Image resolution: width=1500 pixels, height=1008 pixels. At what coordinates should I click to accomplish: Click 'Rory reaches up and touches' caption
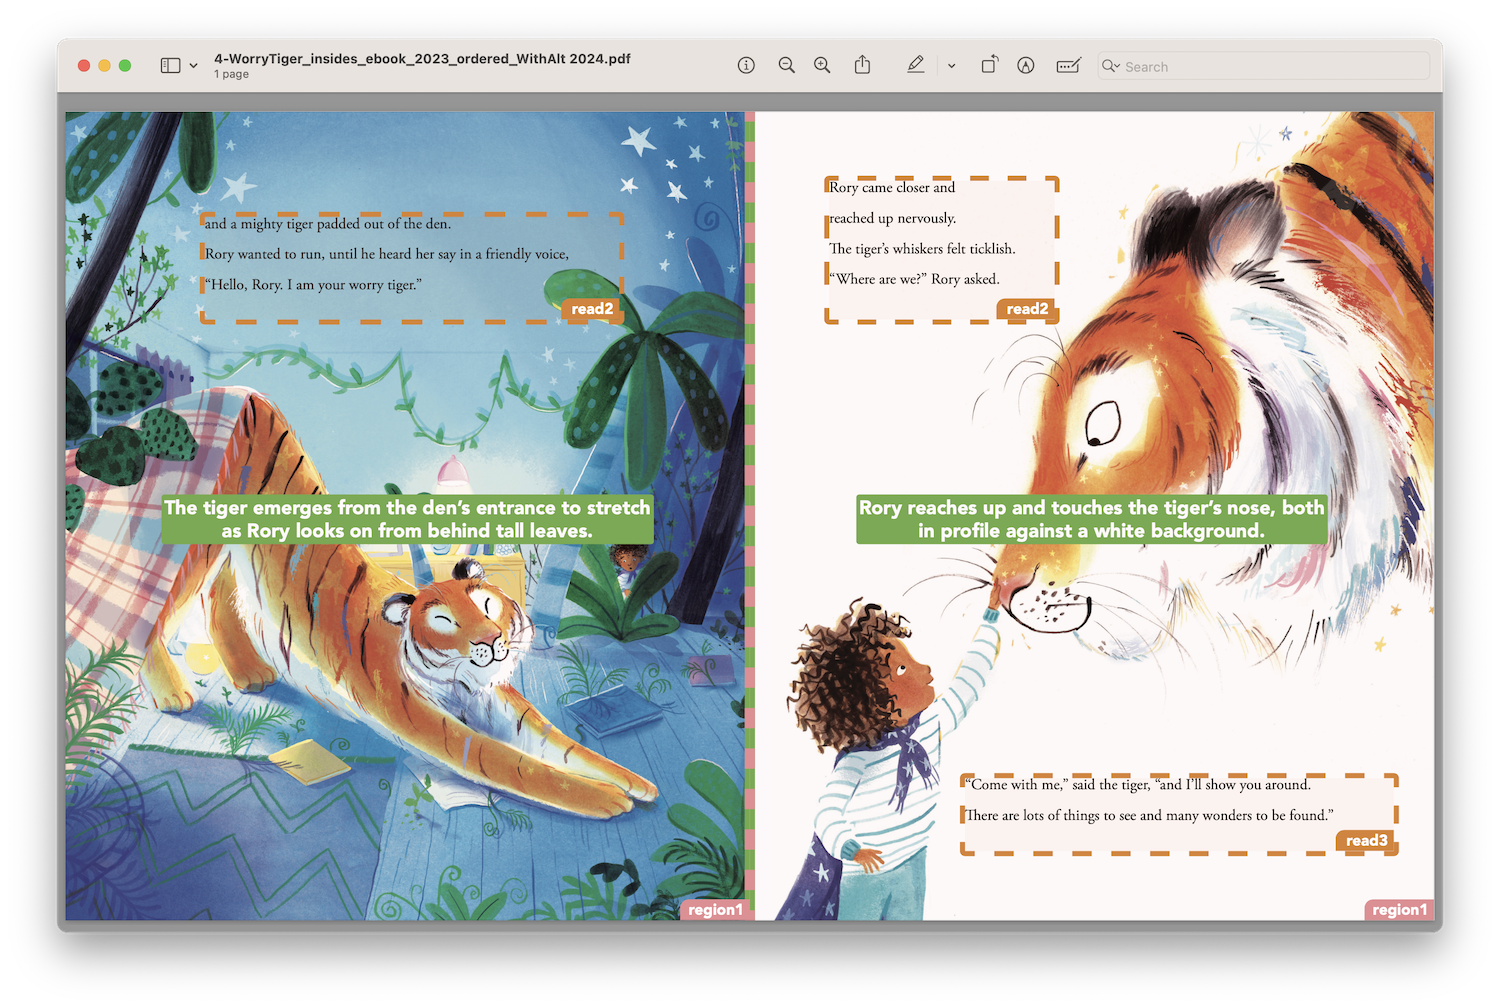point(1091,519)
